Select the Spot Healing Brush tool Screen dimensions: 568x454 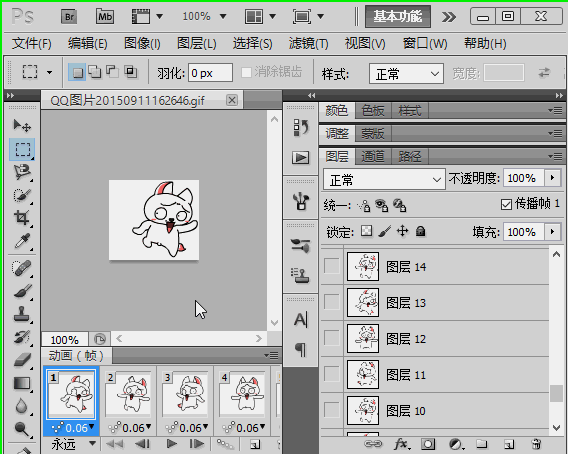click(x=22, y=268)
